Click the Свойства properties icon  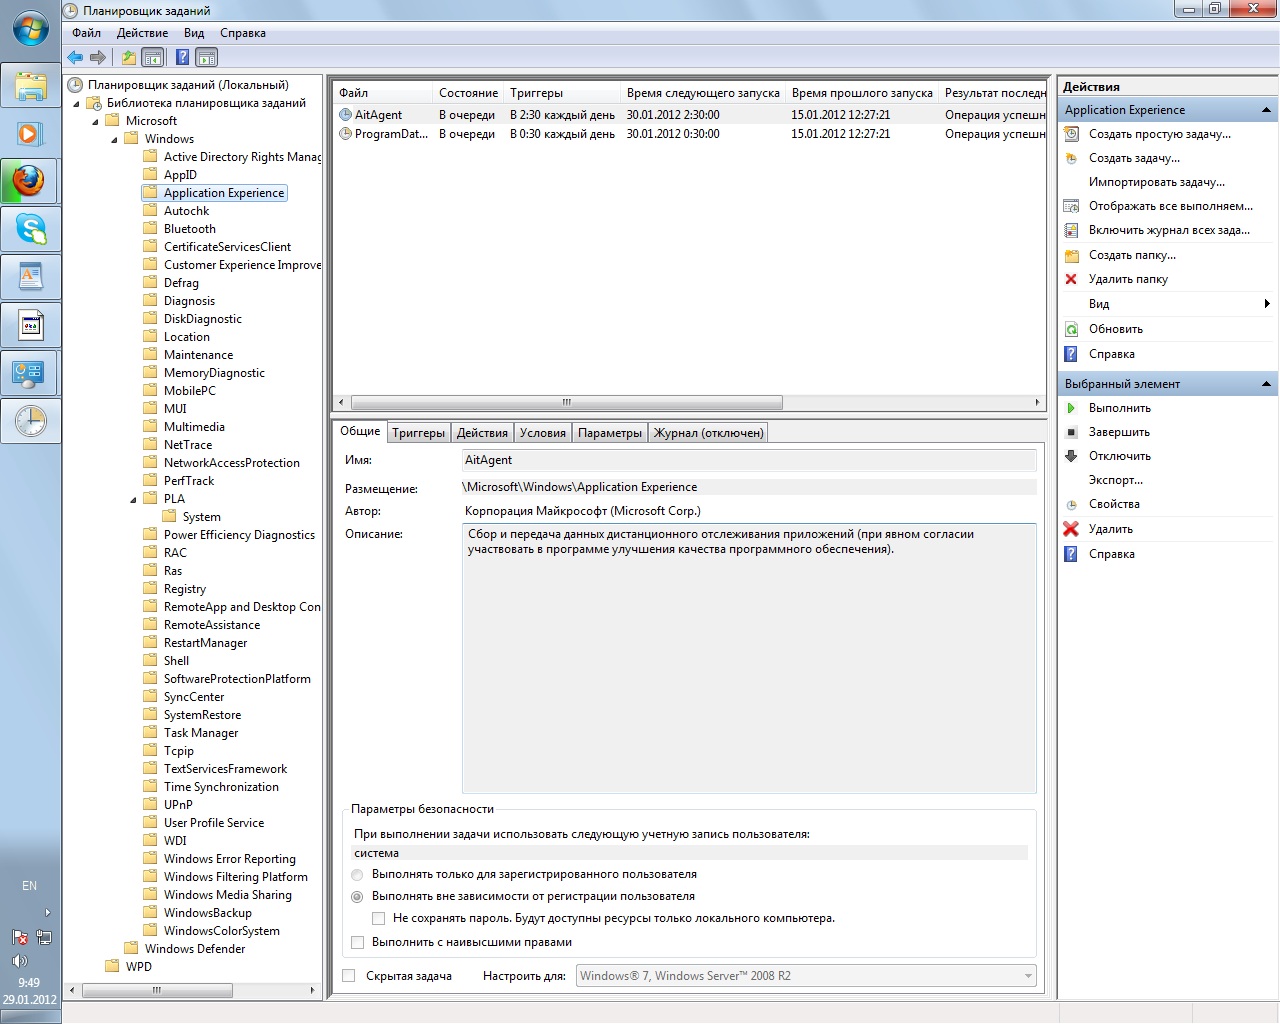[x=1071, y=505]
